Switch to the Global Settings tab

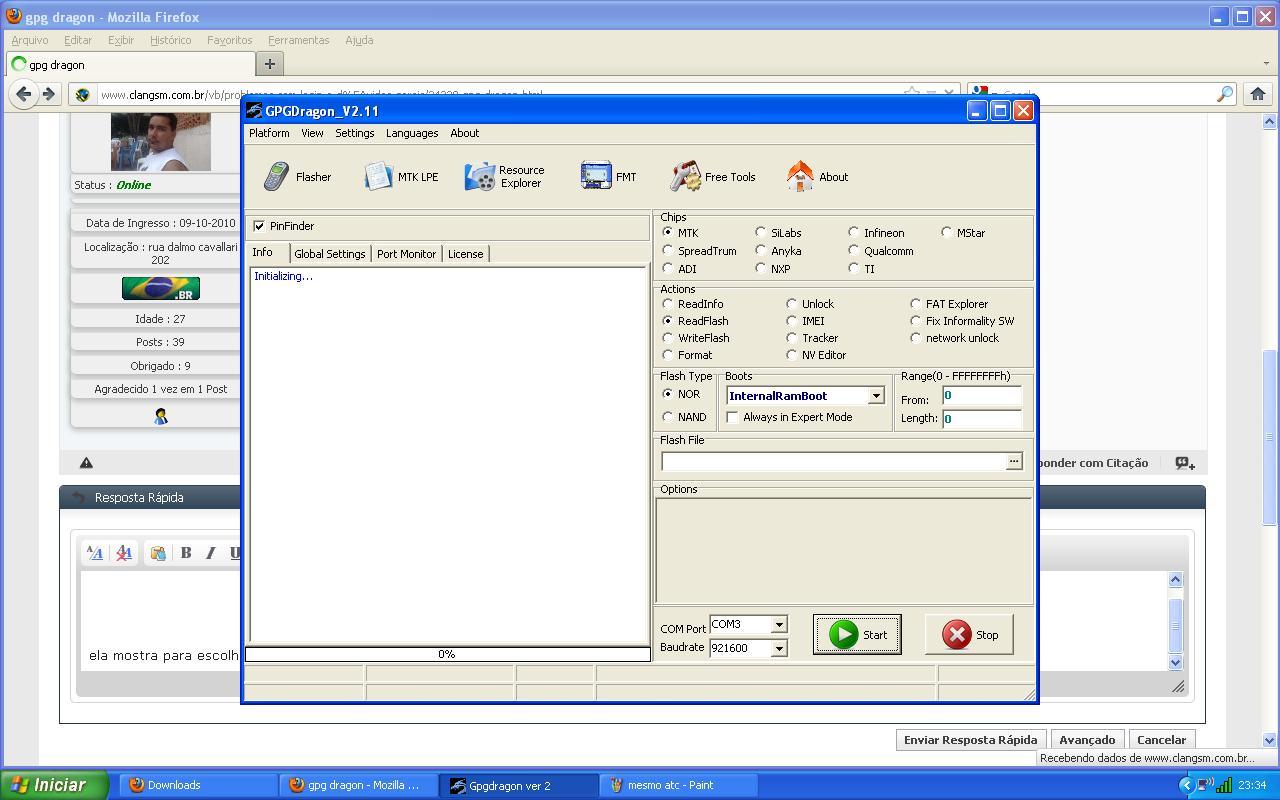coord(330,254)
